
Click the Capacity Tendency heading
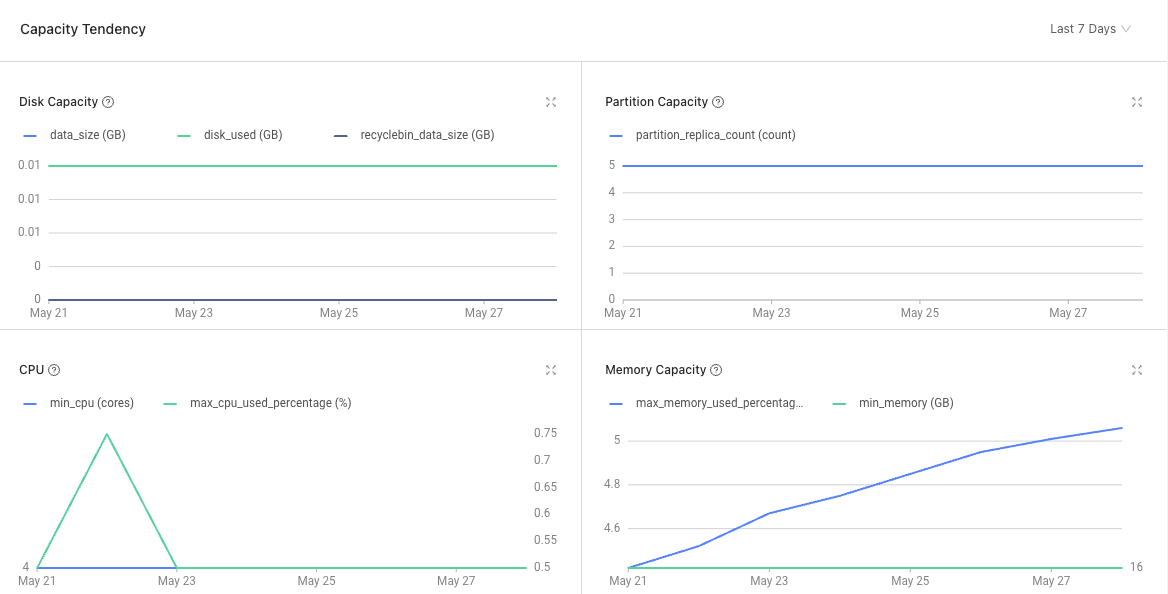(83, 29)
